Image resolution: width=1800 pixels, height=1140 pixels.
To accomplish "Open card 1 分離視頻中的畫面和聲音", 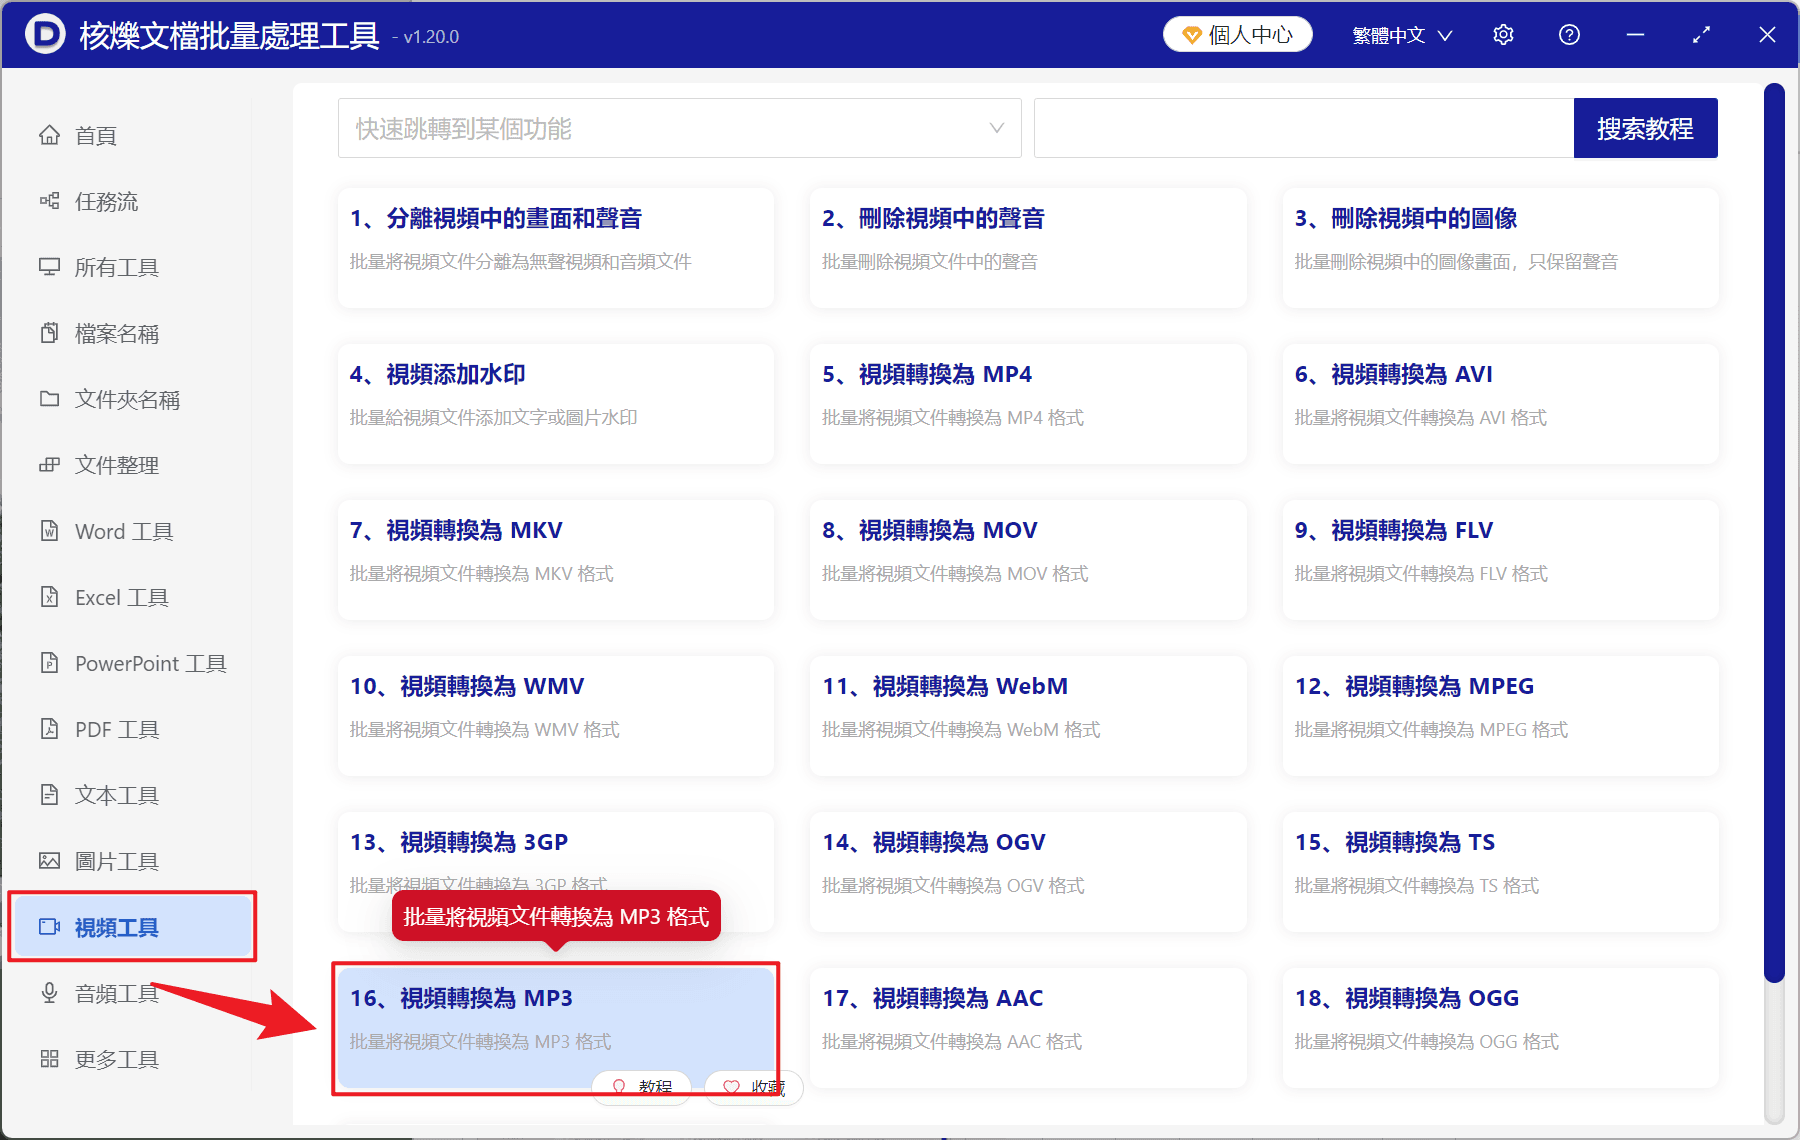I will pyautogui.click(x=556, y=247).
